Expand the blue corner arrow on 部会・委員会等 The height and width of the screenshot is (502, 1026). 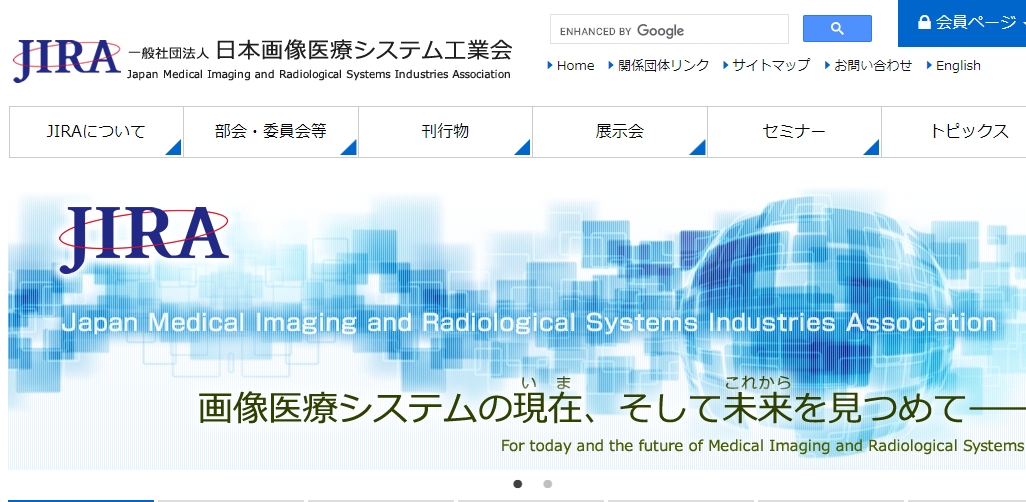tap(349, 149)
